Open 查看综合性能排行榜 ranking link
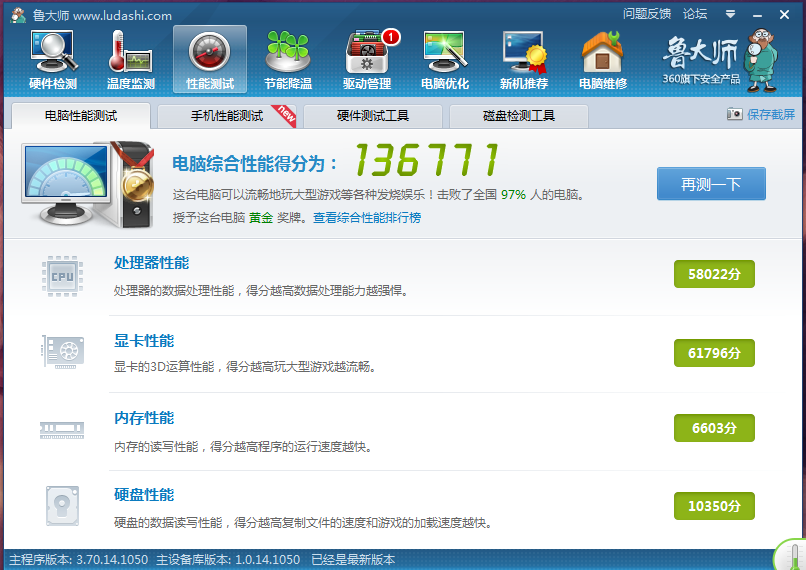The image size is (806, 570). tap(367, 217)
